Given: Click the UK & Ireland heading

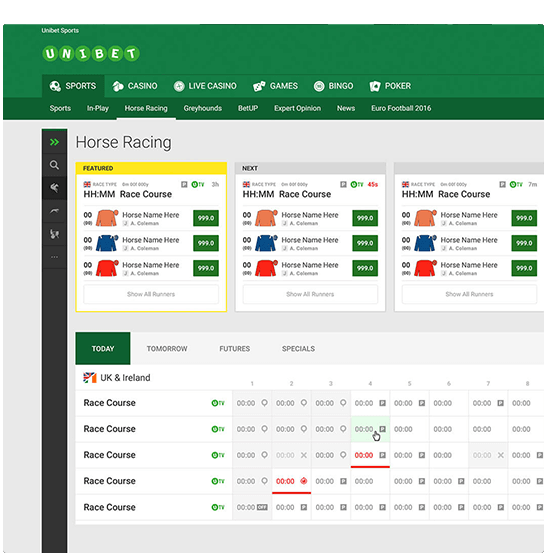Looking at the screenshot, I should (125, 378).
